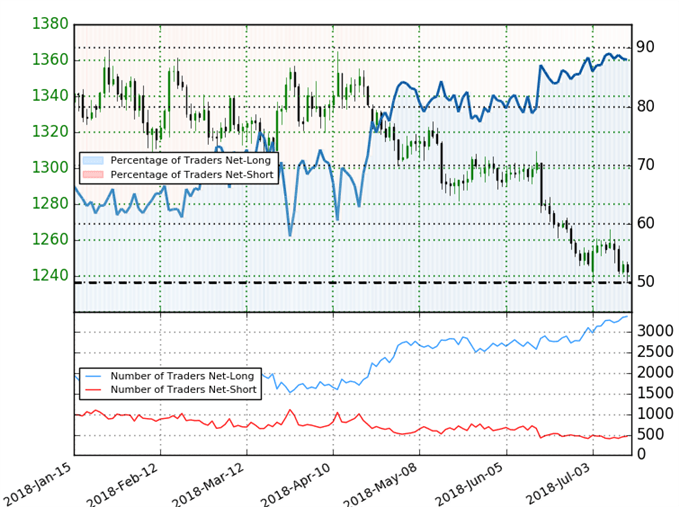
Task: Click the red line sample for Number of Traders Net-Short
Action: [x=93, y=389]
